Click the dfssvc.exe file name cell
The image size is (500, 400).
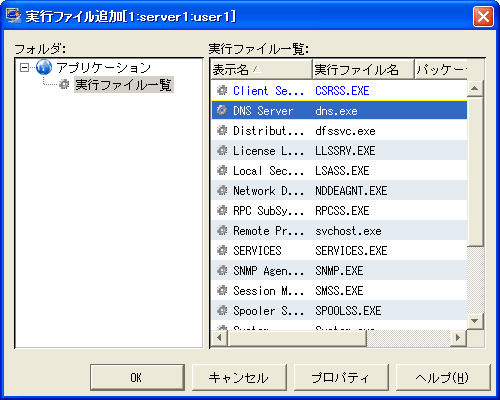click(x=345, y=131)
